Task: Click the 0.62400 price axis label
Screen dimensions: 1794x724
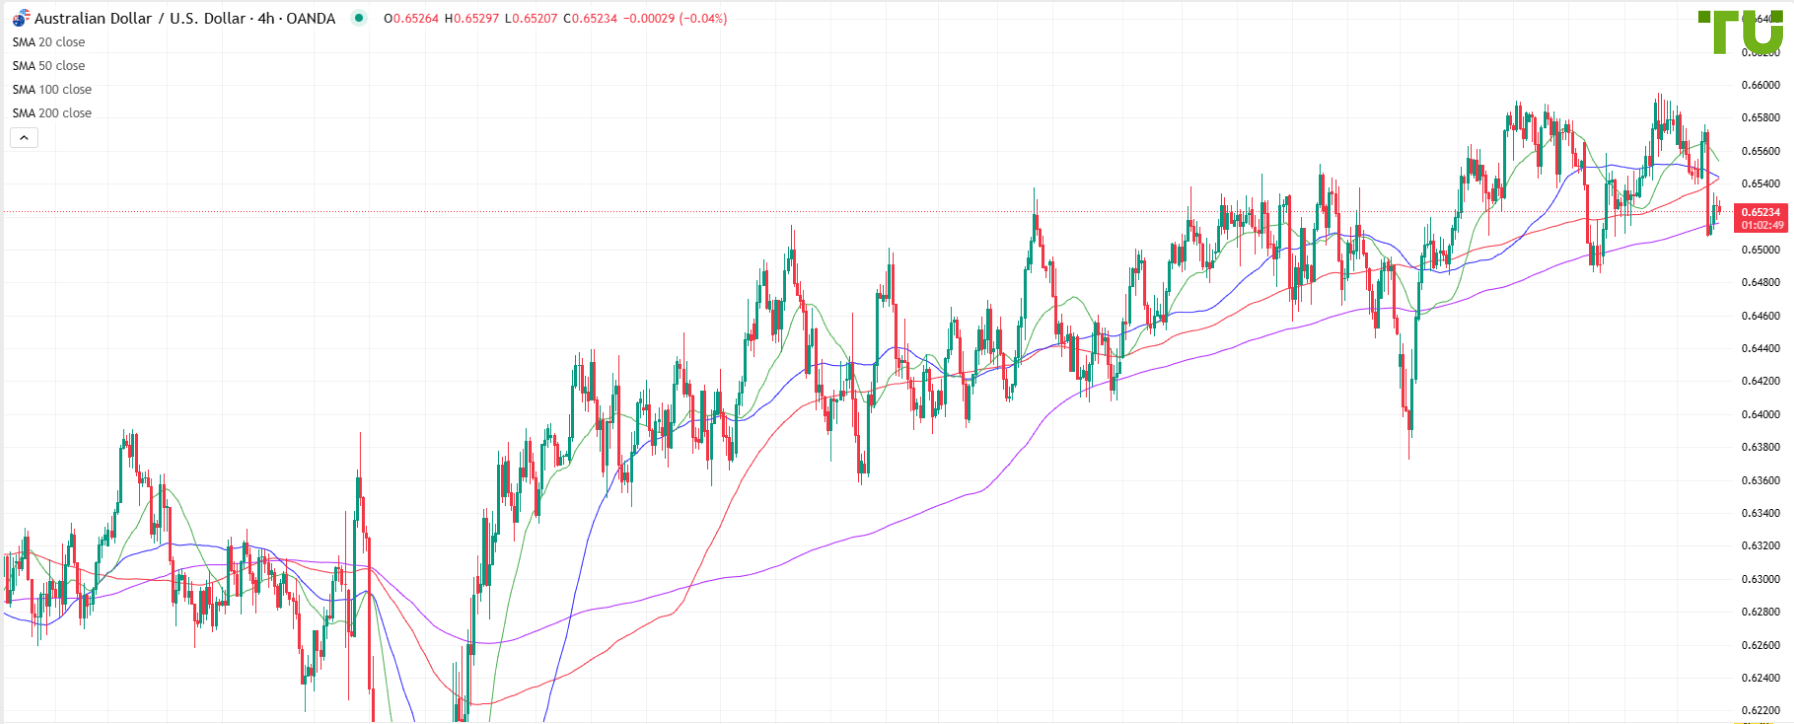Action: tap(1760, 678)
